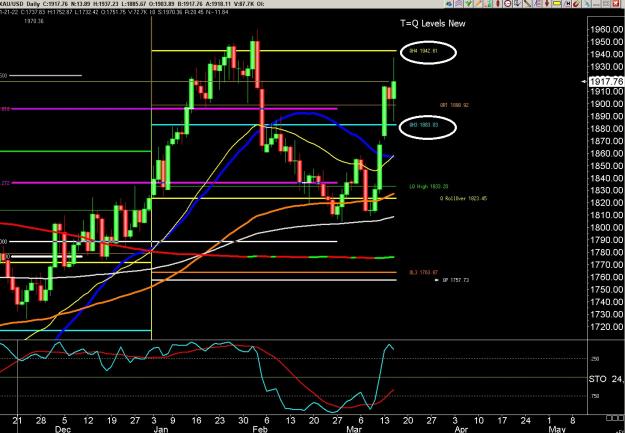Click the red candlestick toolbar icon
625x433 pixels.
click(x=498, y=4)
